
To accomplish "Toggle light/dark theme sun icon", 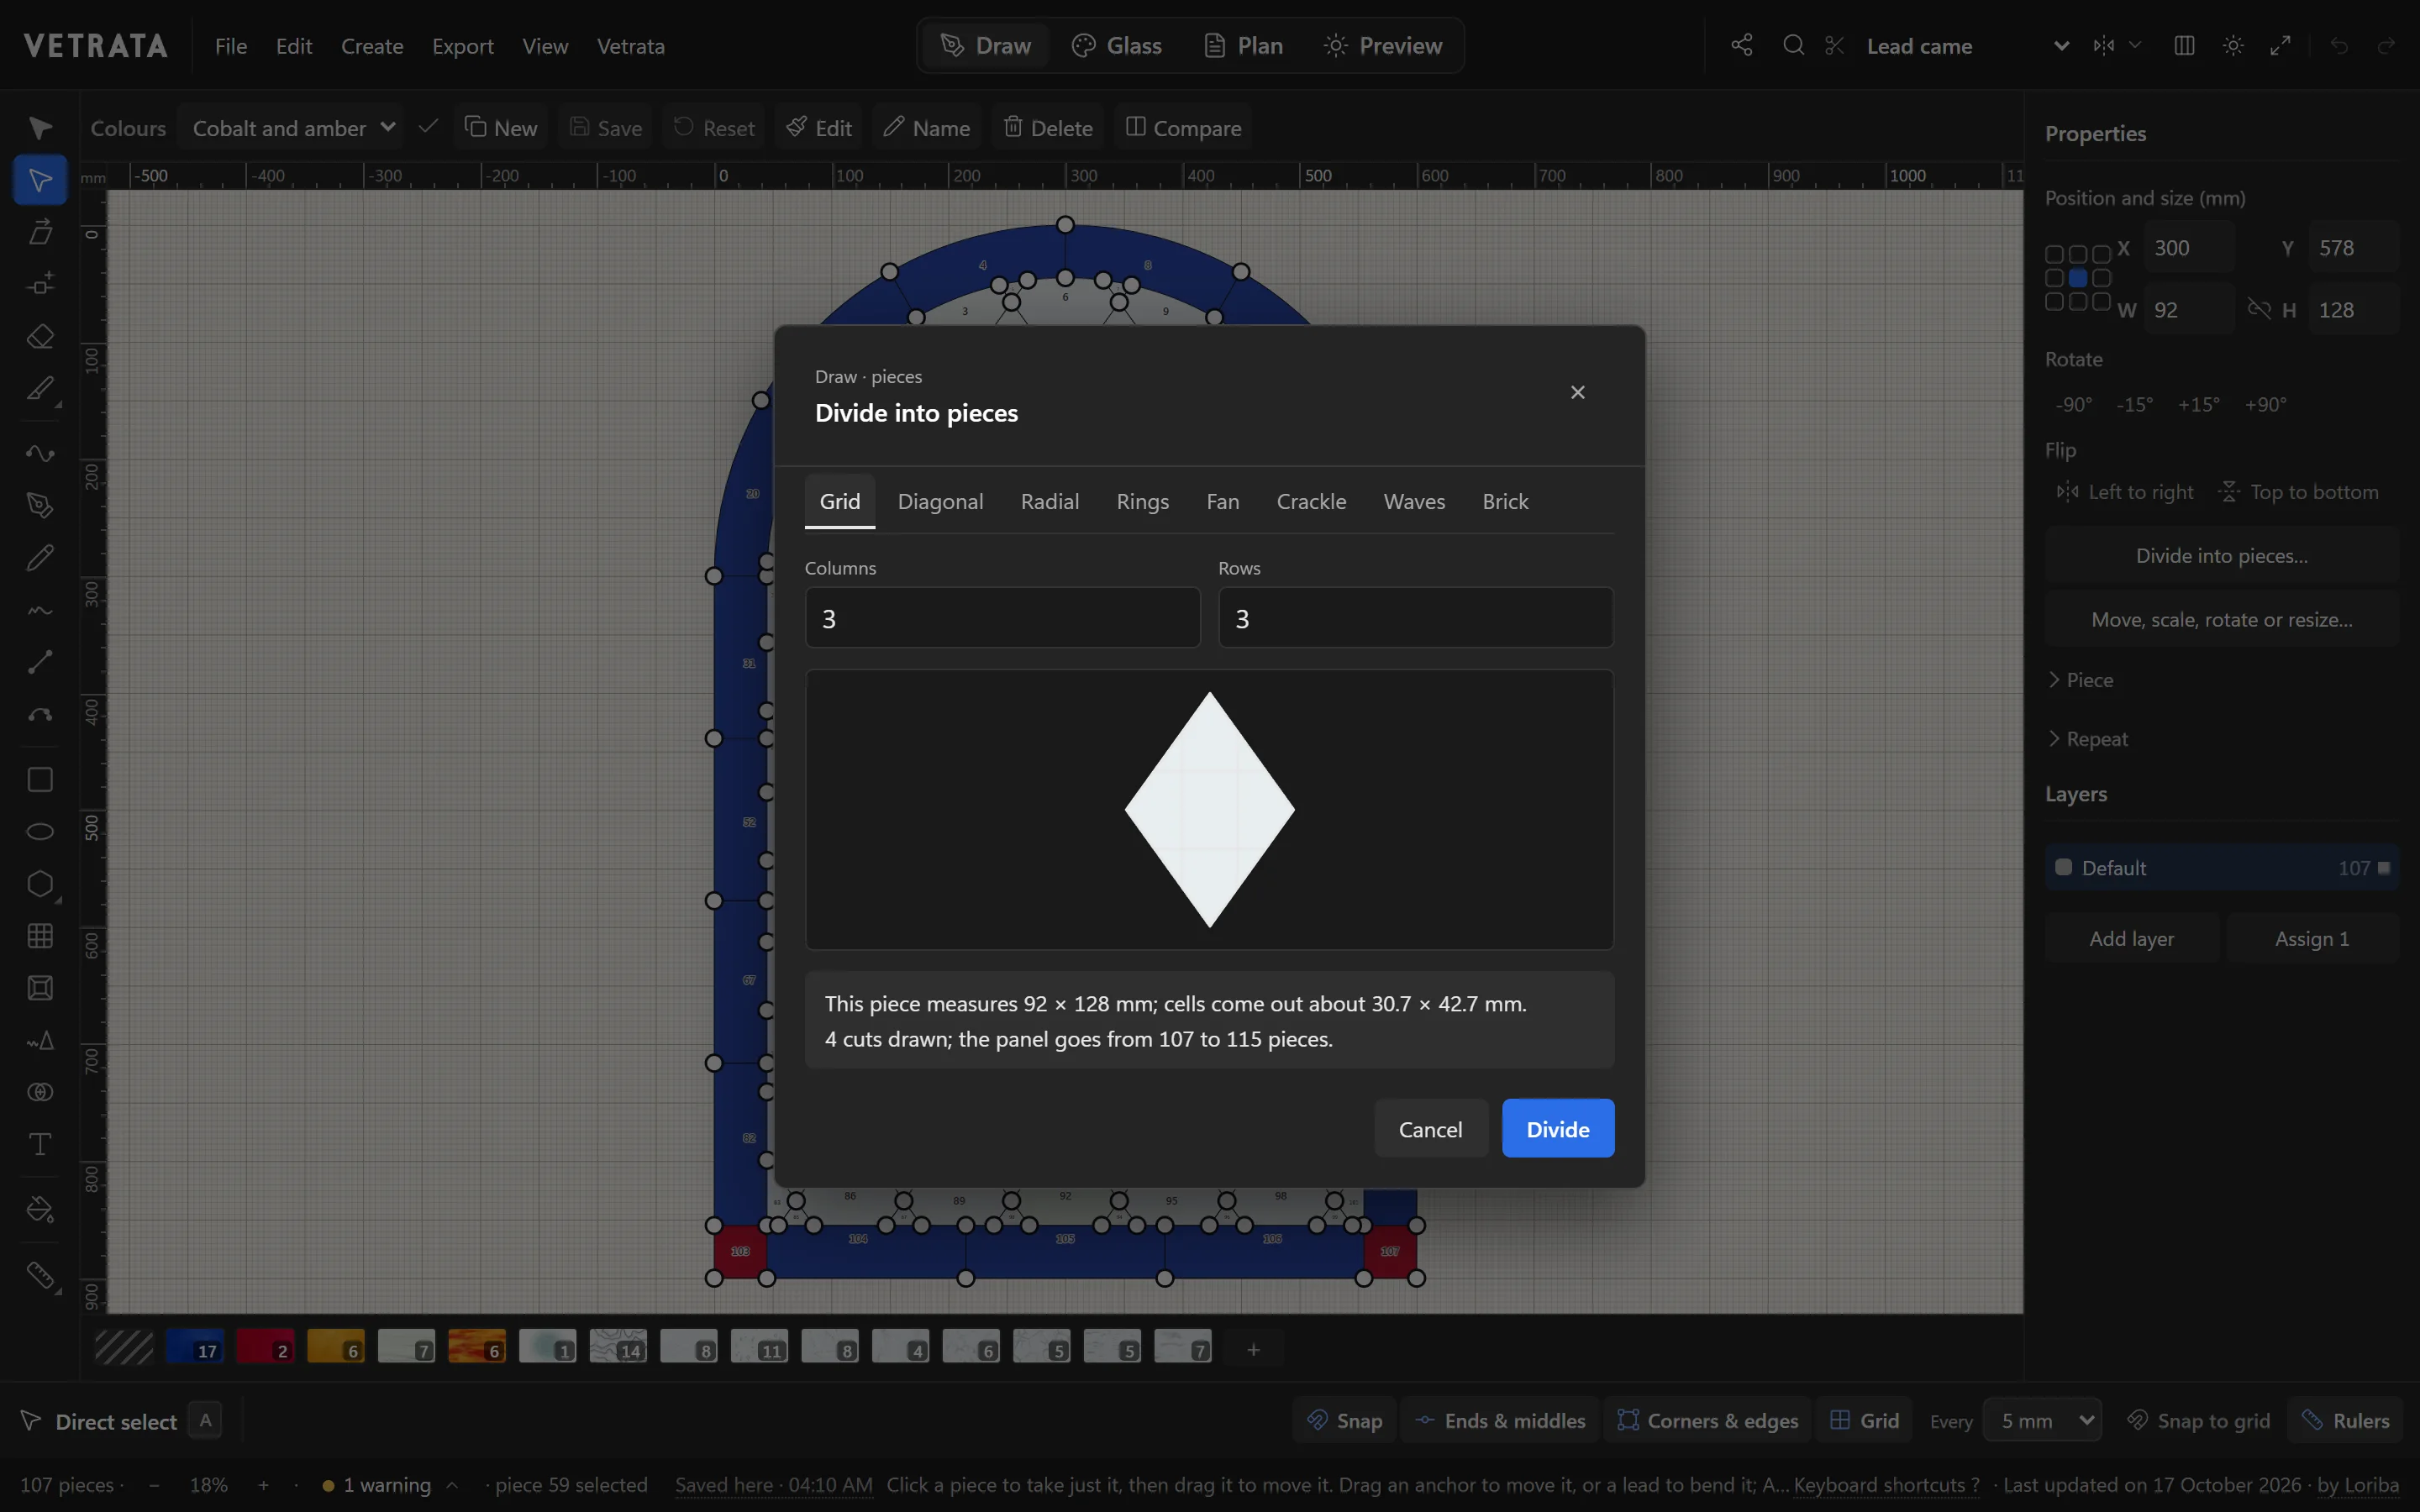I will pyautogui.click(x=2233, y=45).
